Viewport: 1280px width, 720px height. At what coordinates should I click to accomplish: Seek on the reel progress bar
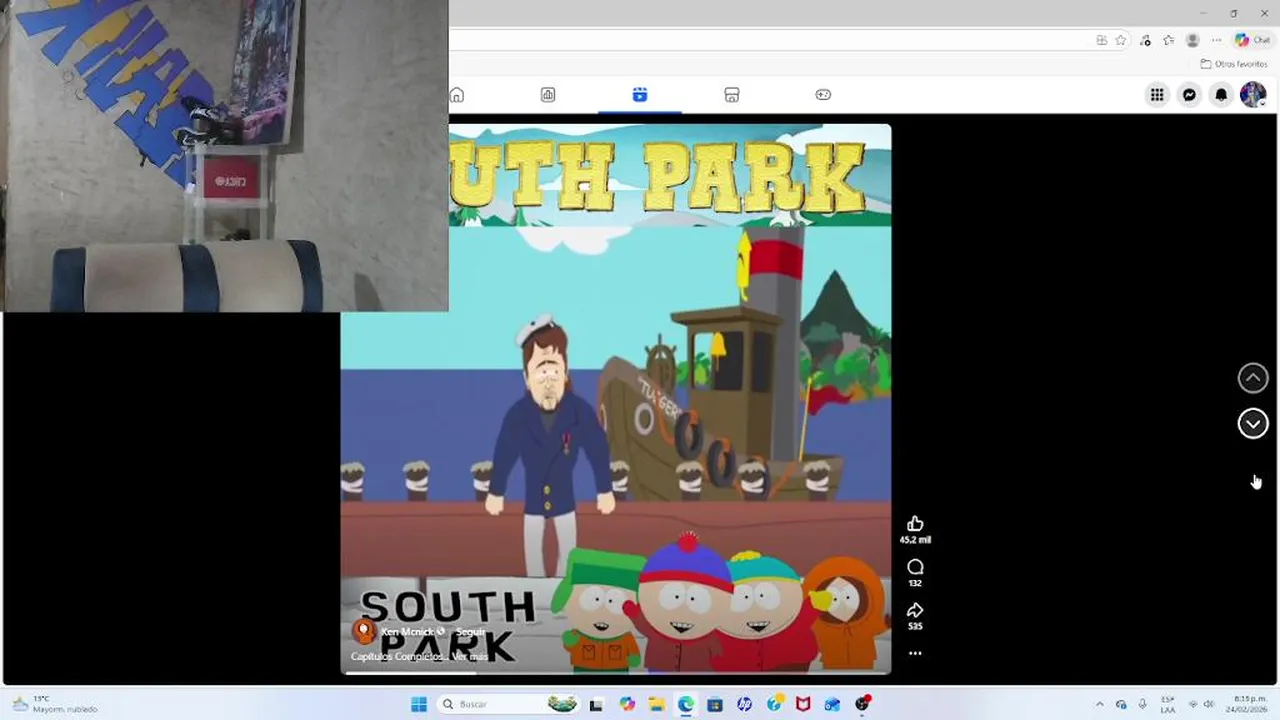click(616, 672)
